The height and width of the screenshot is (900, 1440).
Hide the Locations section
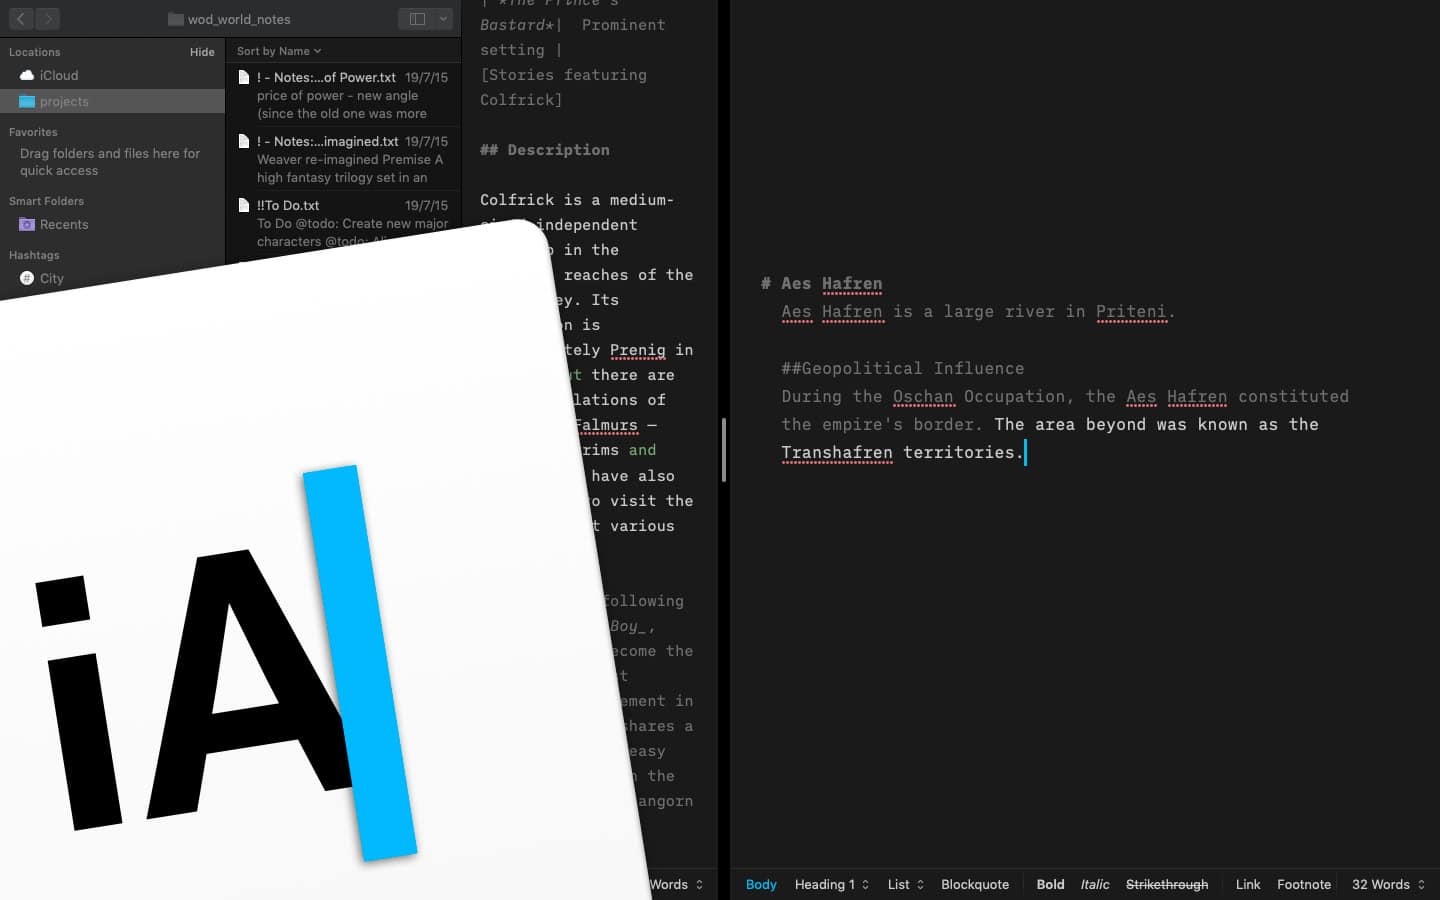tap(202, 52)
